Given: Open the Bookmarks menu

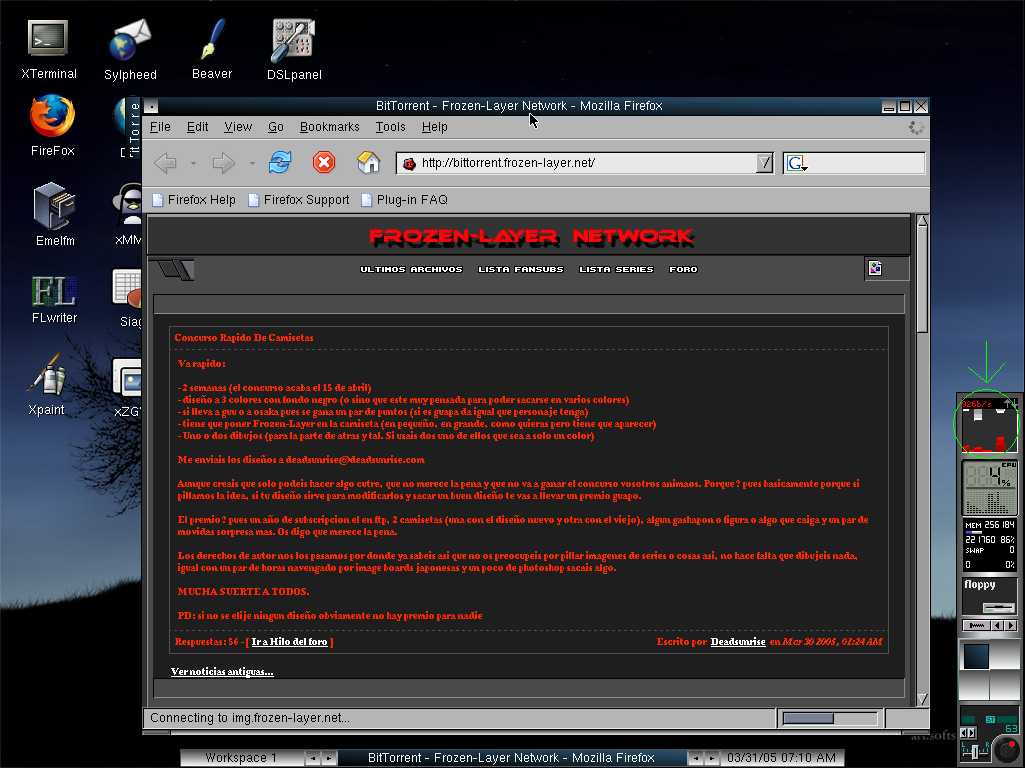Looking at the screenshot, I should click(x=329, y=127).
